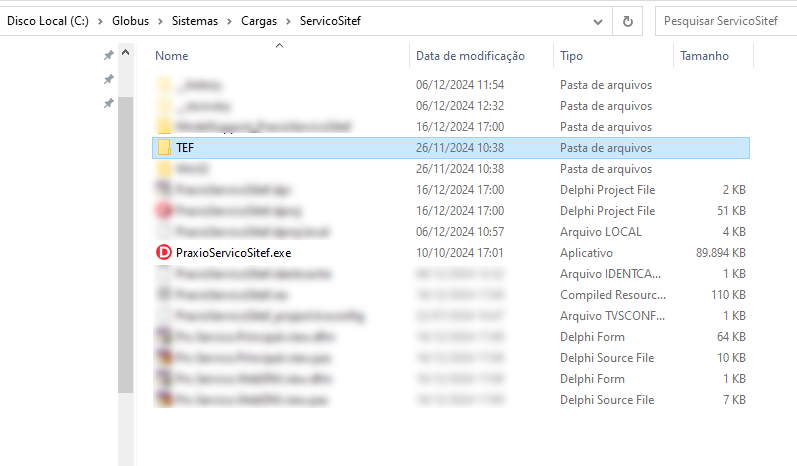The height and width of the screenshot is (466, 797).
Task: Sort files by Tipo column header
Action: point(571,56)
